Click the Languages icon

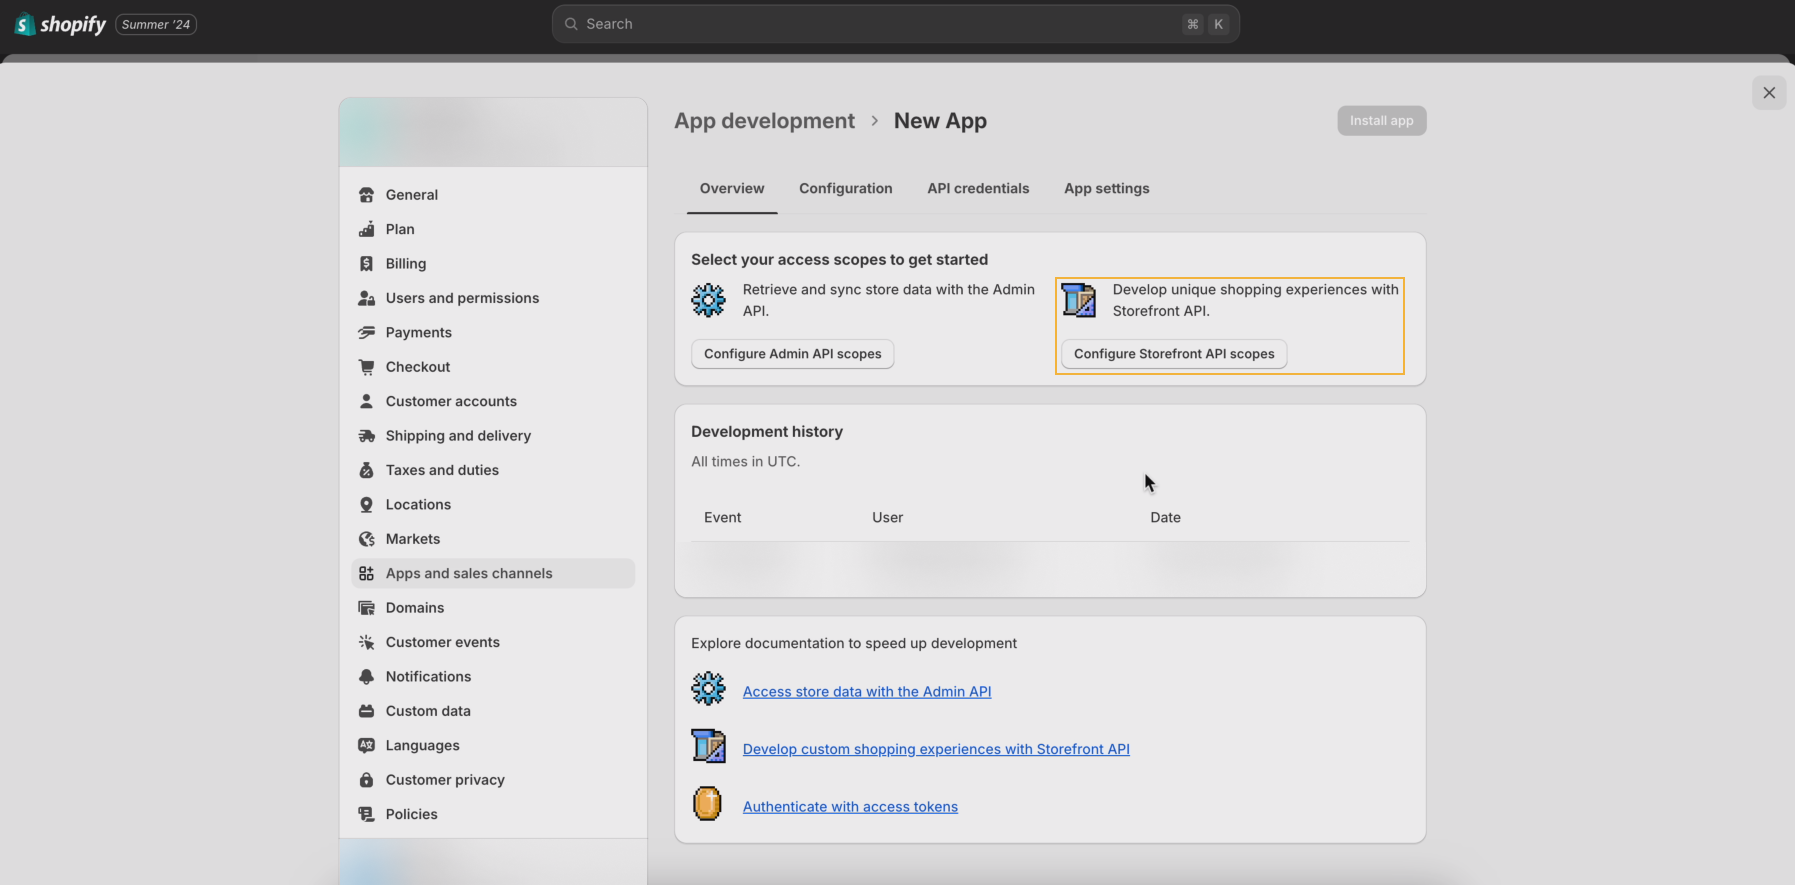366,746
